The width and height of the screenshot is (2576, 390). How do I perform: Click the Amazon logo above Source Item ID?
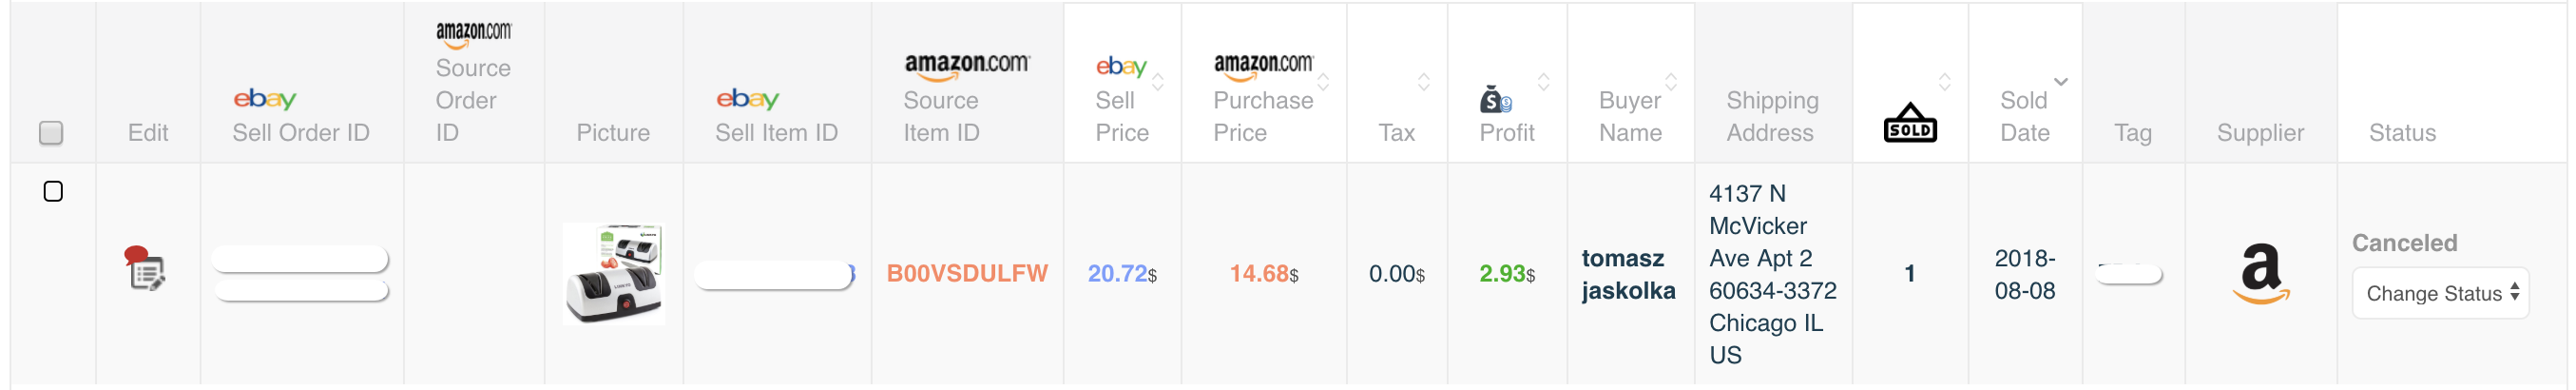(x=966, y=66)
